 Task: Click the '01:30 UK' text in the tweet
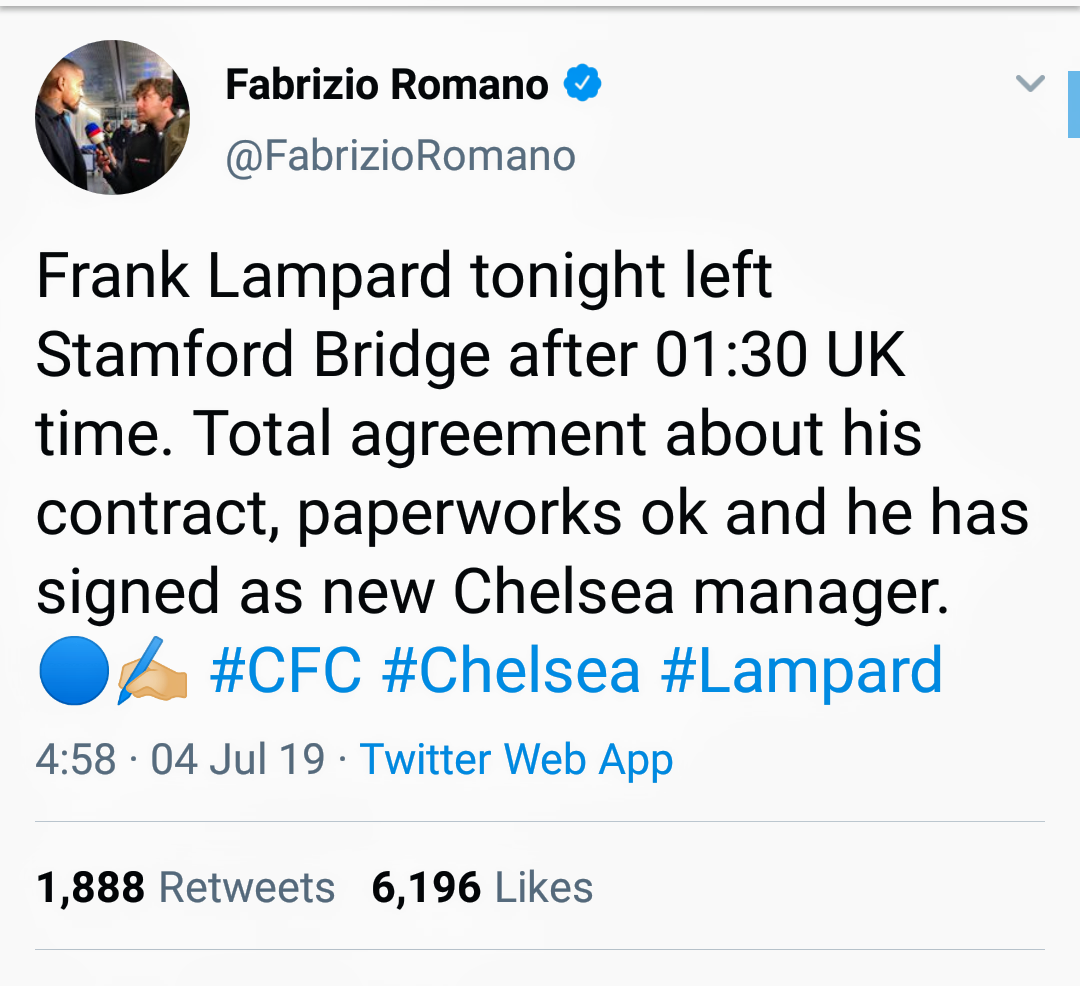click(780, 354)
